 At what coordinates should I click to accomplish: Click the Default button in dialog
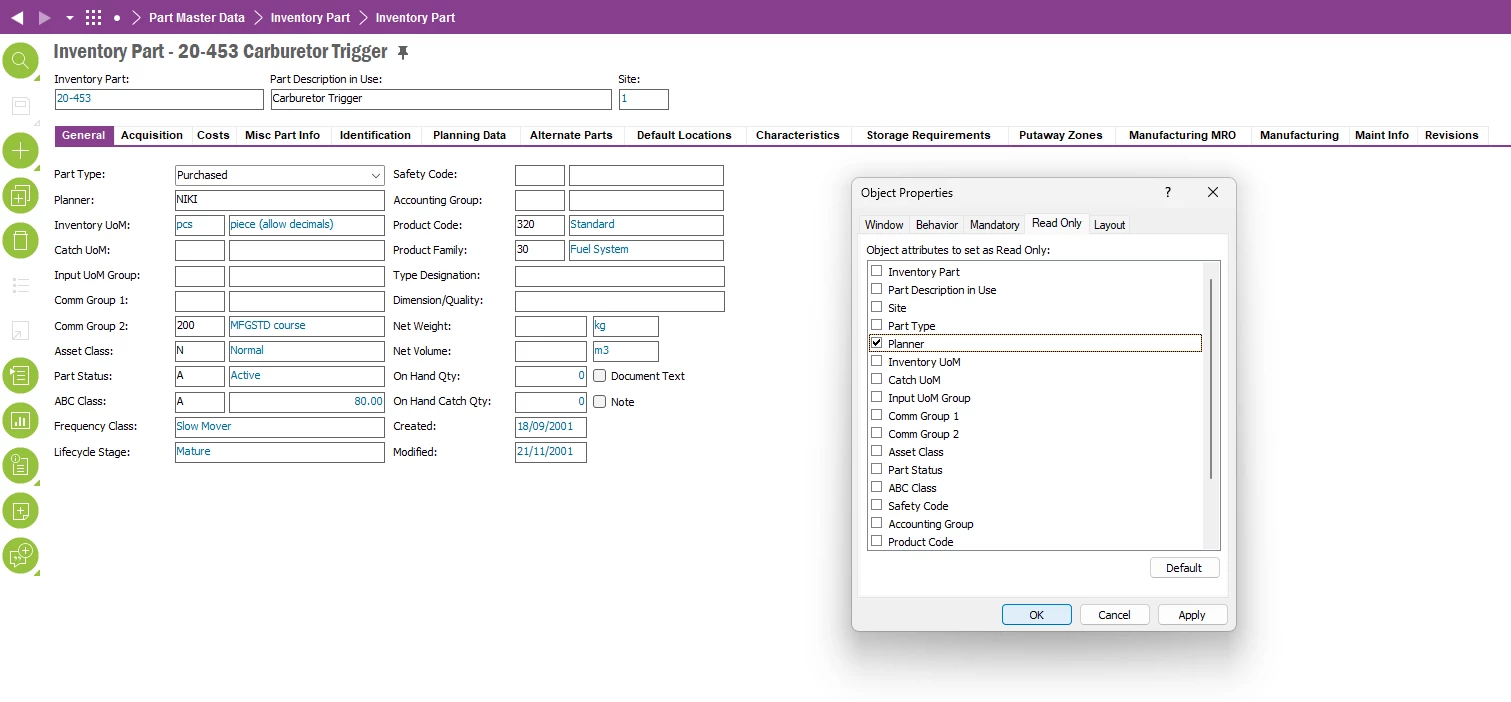coord(1184,568)
